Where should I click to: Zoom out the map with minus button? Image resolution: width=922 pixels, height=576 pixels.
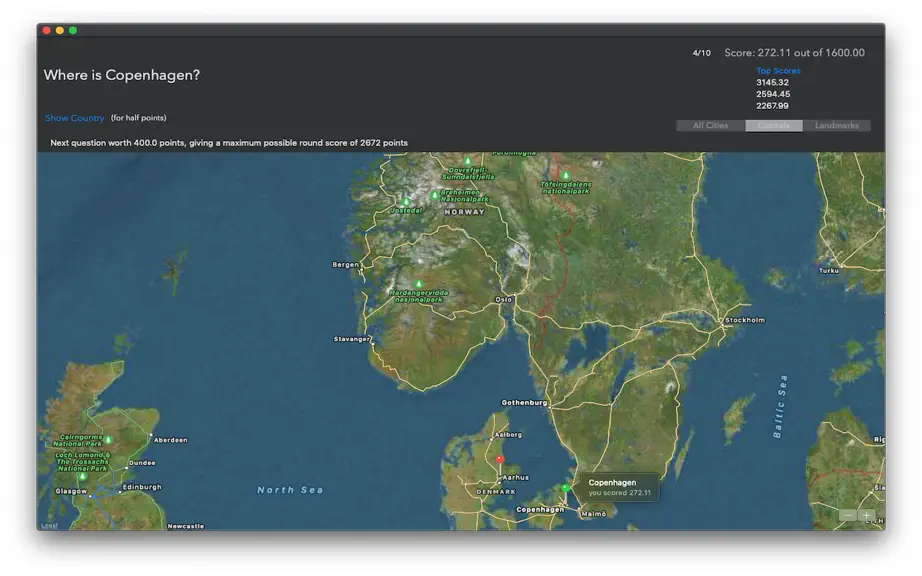(848, 515)
